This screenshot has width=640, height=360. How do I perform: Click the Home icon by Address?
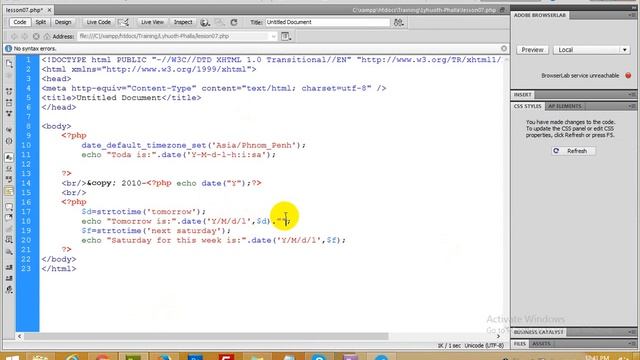pyautogui.click(x=47, y=36)
